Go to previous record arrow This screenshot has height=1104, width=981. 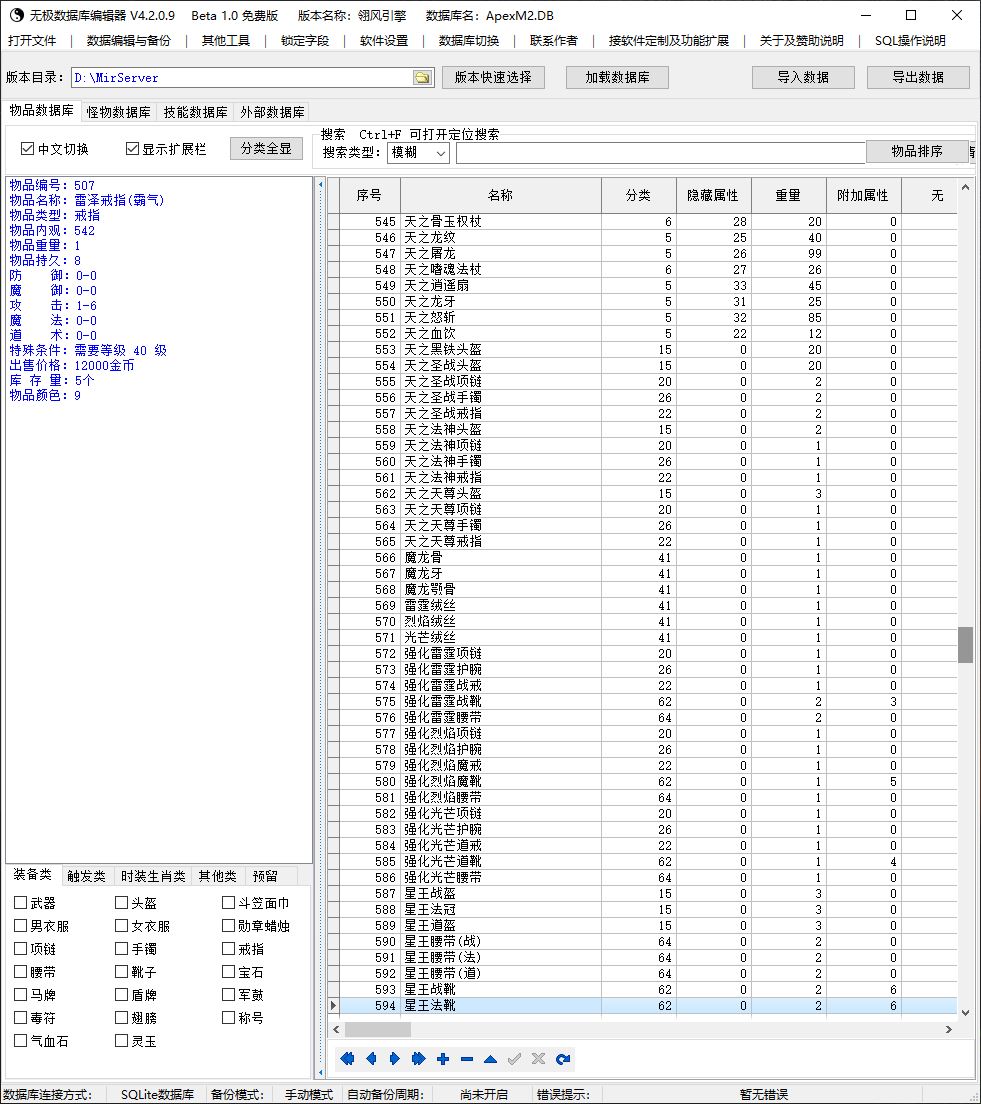coord(371,1058)
